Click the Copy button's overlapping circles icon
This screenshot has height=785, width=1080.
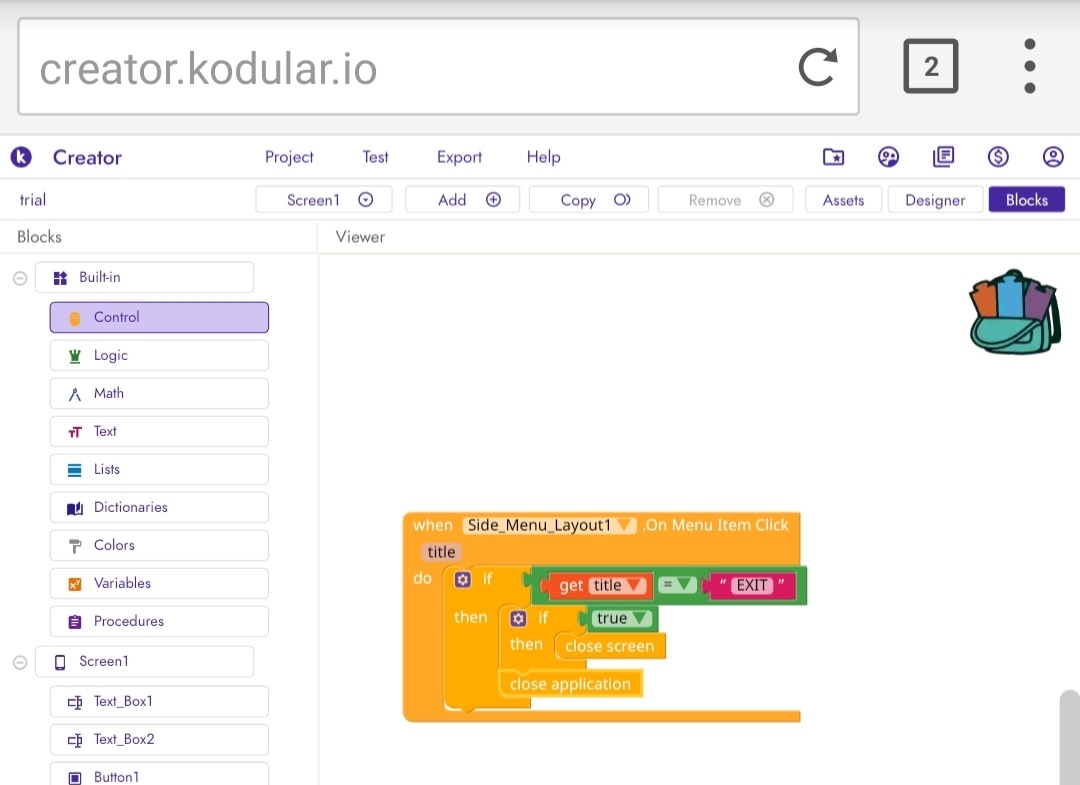(x=622, y=200)
